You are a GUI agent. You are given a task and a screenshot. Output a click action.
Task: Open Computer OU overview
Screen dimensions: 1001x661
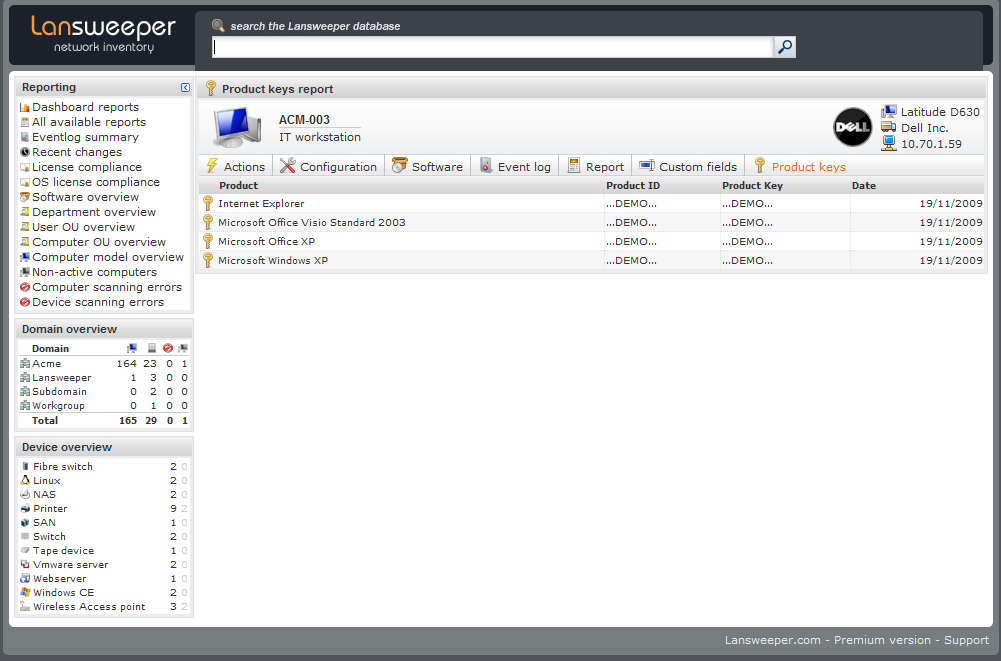(x=99, y=242)
